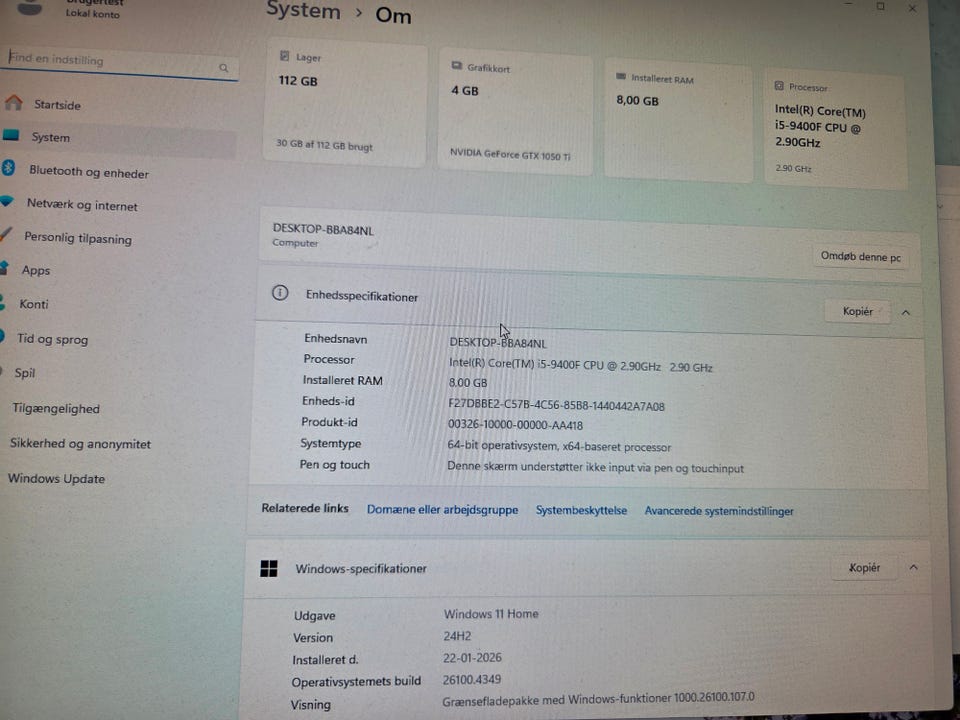Open Spil settings
Screen dimensions: 960x720
(24, 373)
